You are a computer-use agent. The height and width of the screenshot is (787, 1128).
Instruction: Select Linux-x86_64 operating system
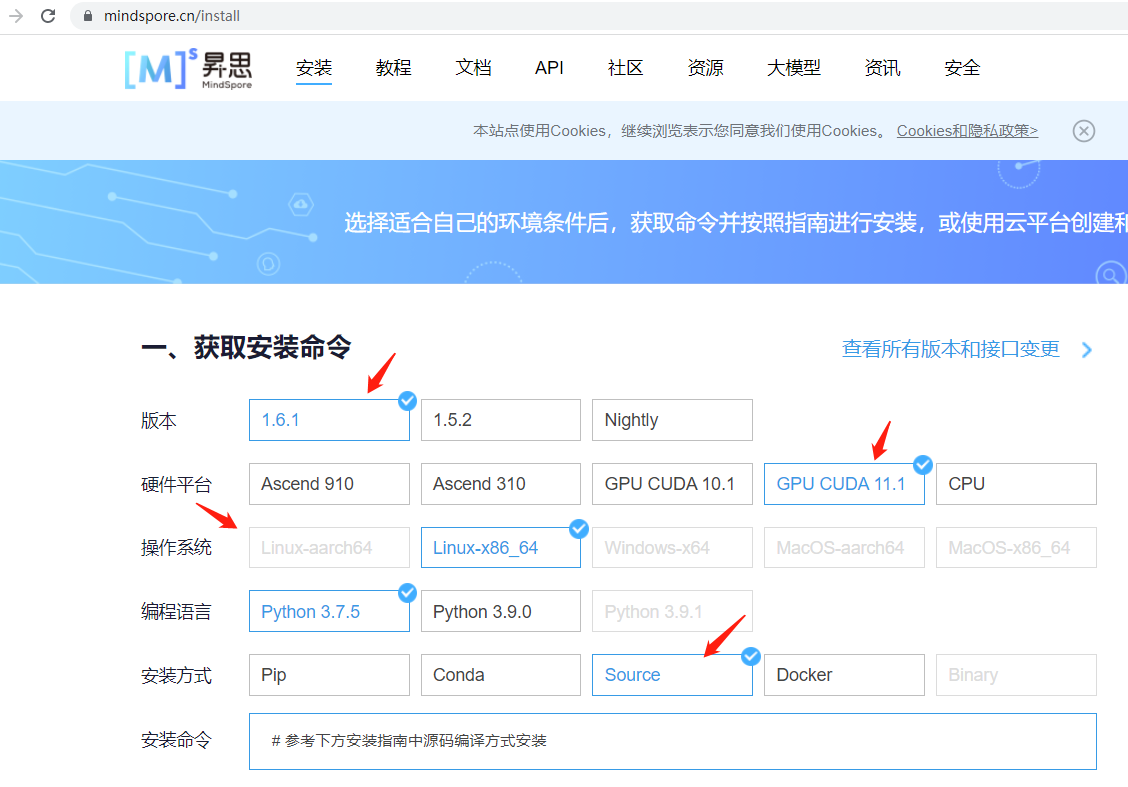click(501, 547)
